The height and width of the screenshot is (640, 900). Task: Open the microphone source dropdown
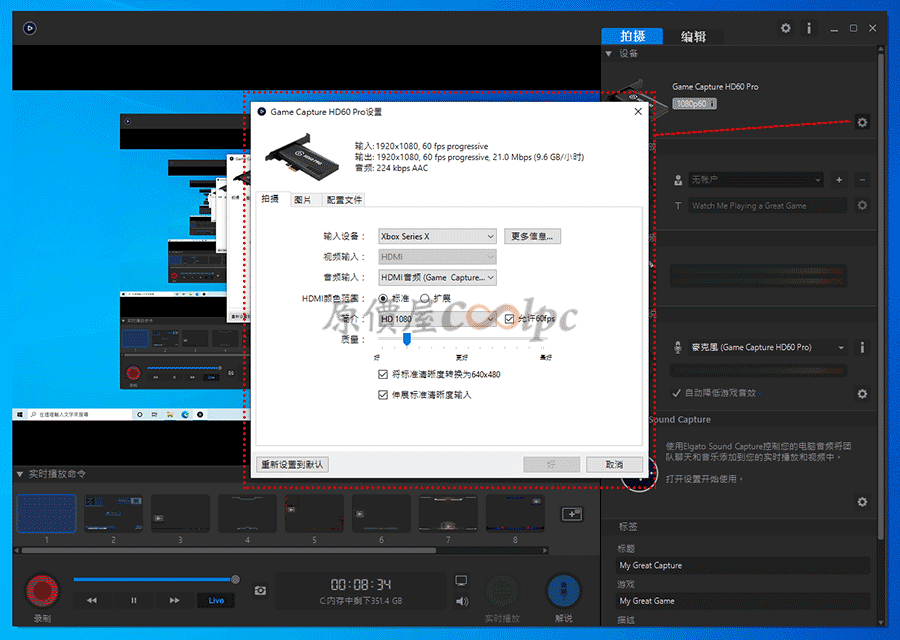click(x=768, y=347)
